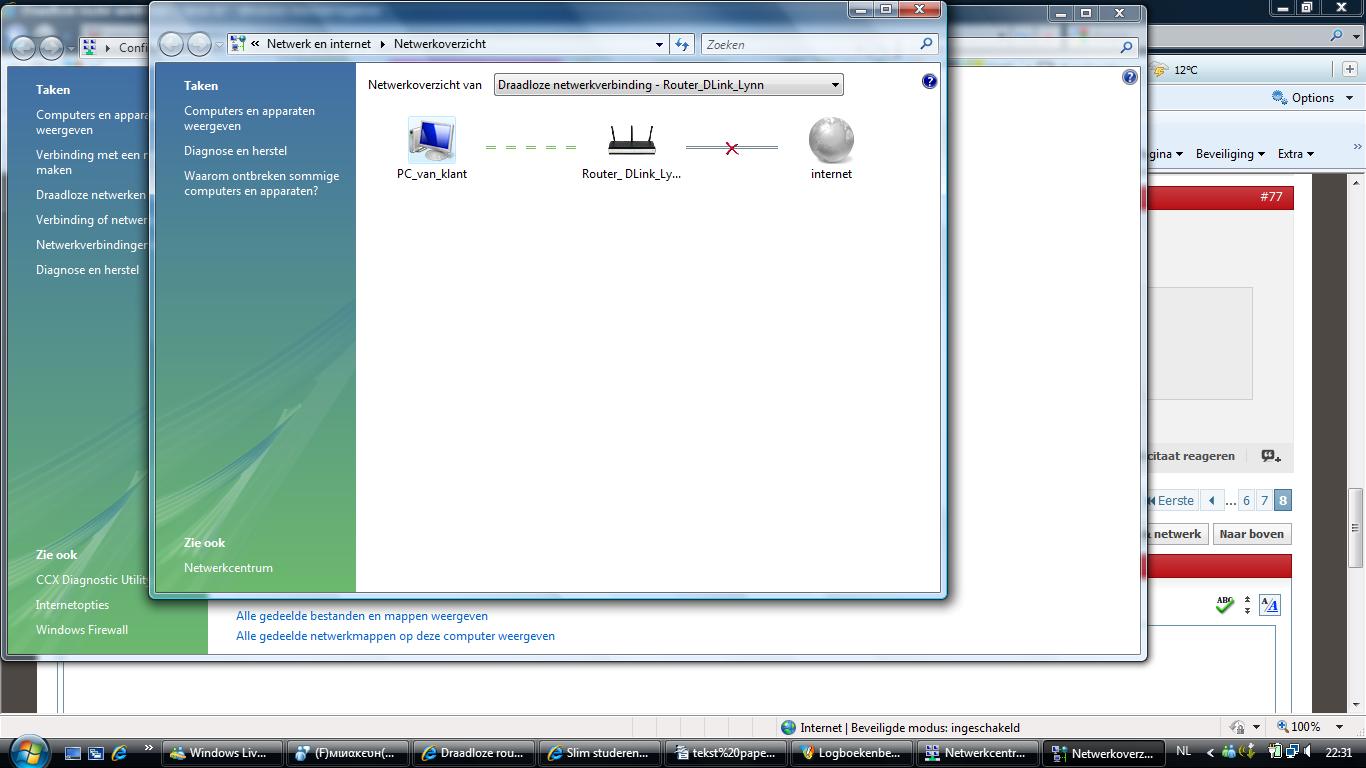This screenshot has height=768, width=1366.
Task: Click the ABC spell check icon
Action: 1224,604
